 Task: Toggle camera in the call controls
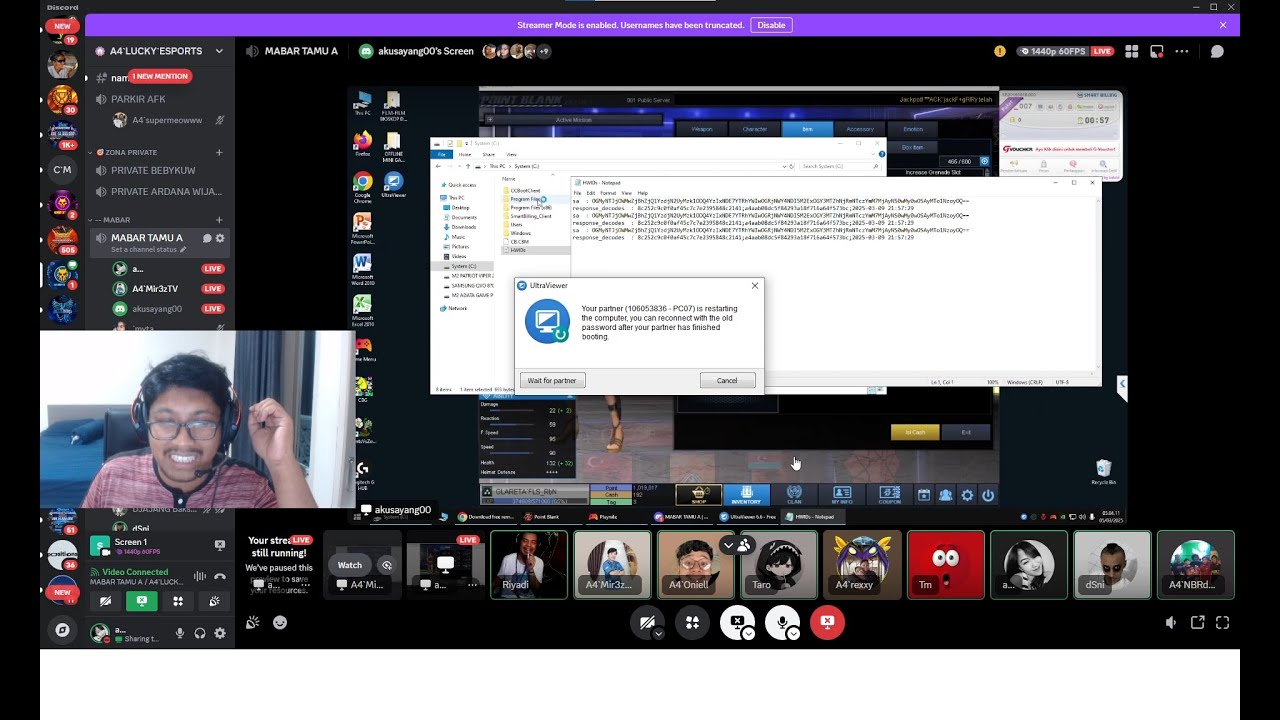tap(648, 623)
